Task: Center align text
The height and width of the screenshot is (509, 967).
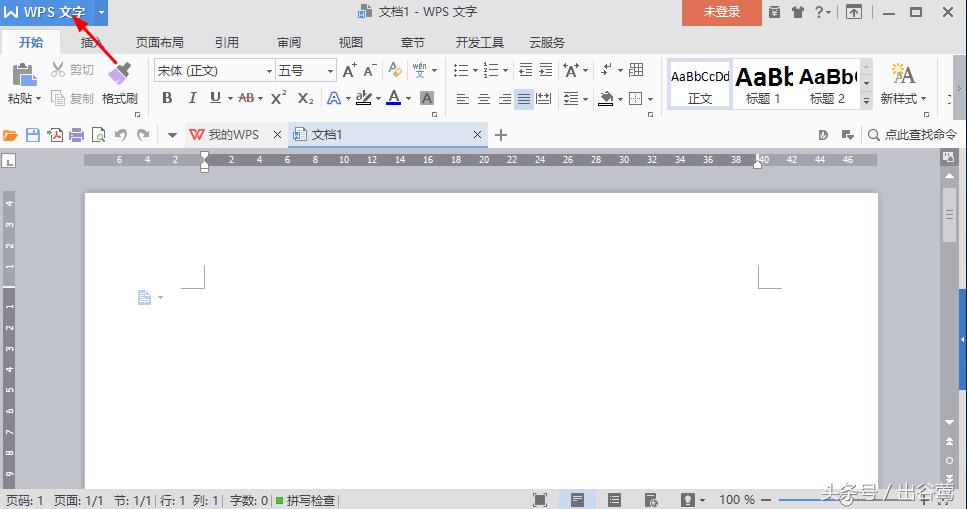Action: (484, 99)
